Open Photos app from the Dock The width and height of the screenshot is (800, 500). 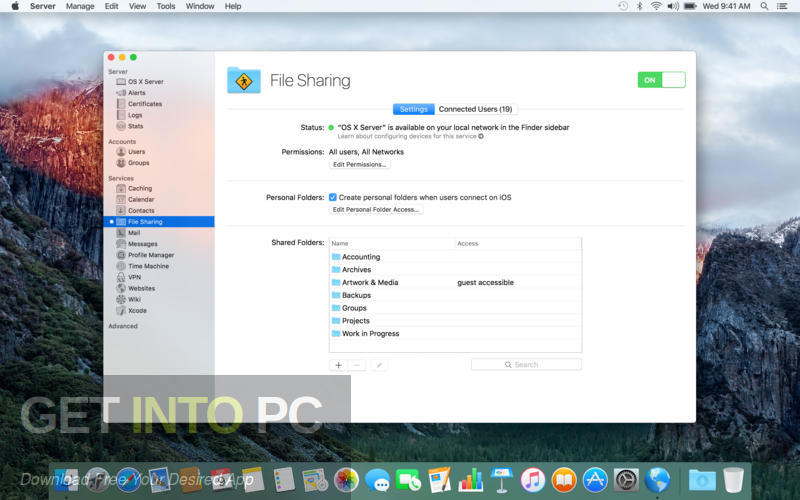[346, 480]
